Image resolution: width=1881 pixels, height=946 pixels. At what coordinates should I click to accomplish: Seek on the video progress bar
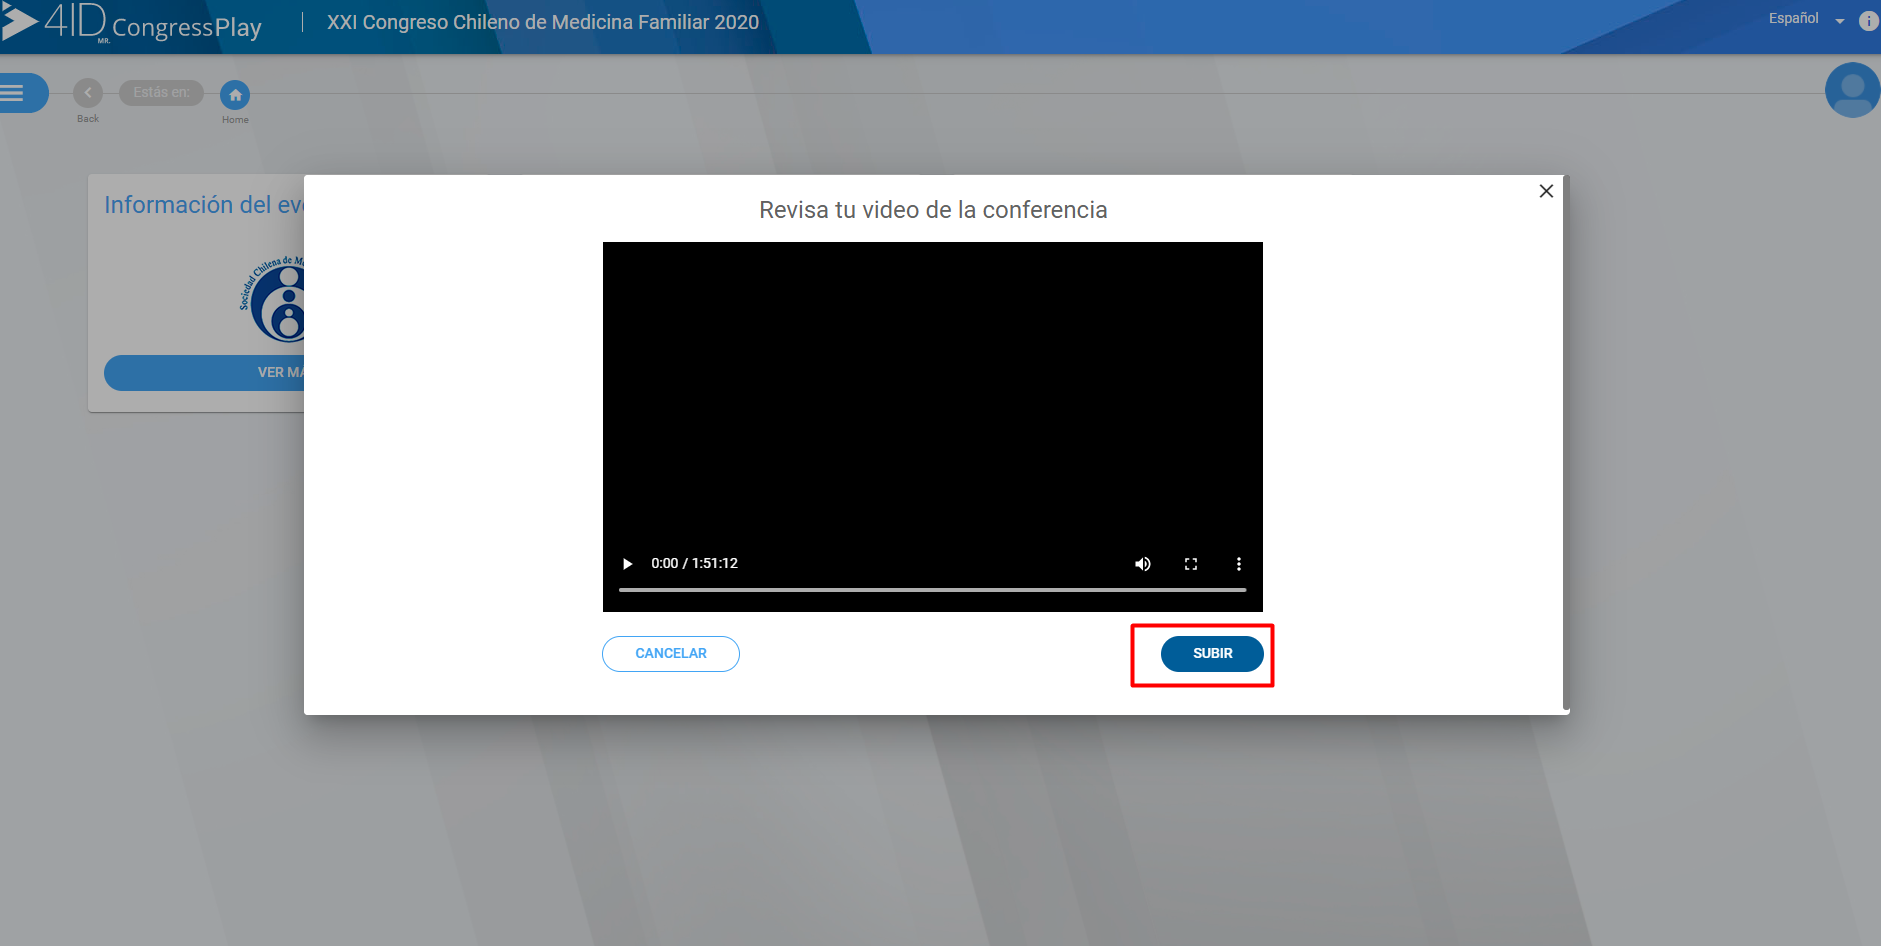[932, 590]
